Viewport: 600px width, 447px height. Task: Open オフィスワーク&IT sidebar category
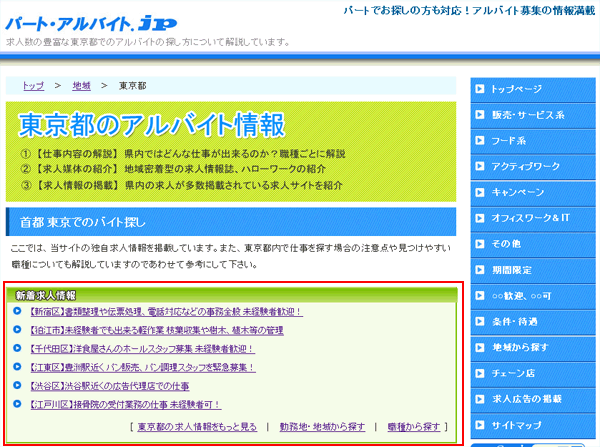pyautogui.click(x=533, y=219)
